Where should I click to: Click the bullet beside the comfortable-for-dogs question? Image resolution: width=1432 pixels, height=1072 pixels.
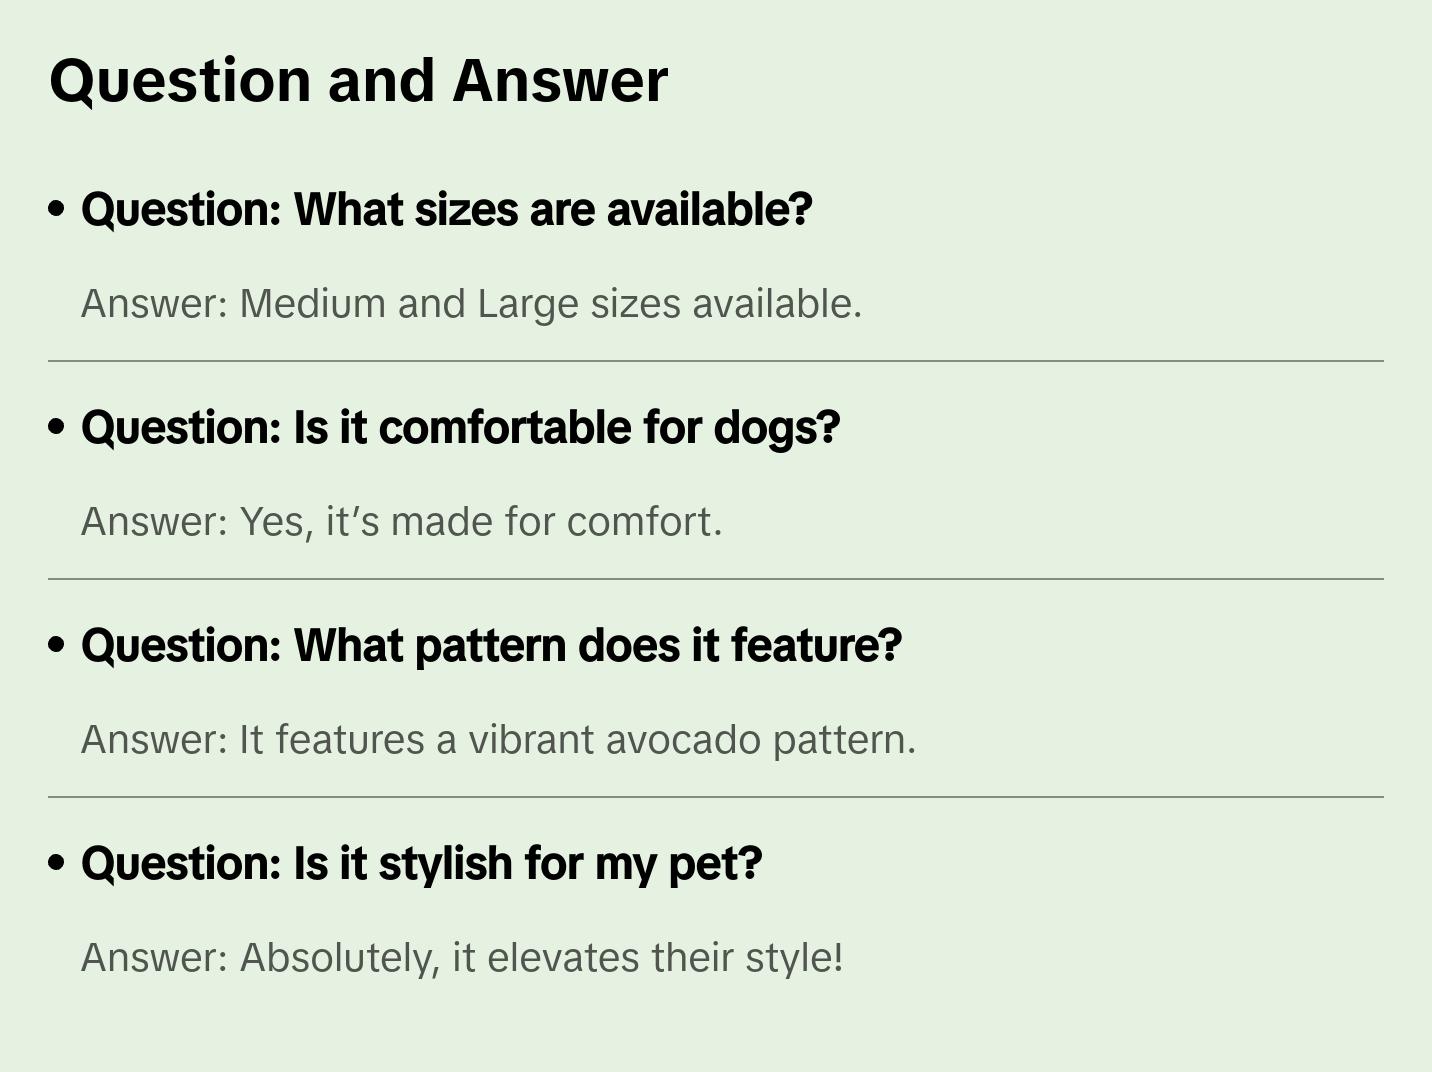pyautogui.click(x=57, y=427)
